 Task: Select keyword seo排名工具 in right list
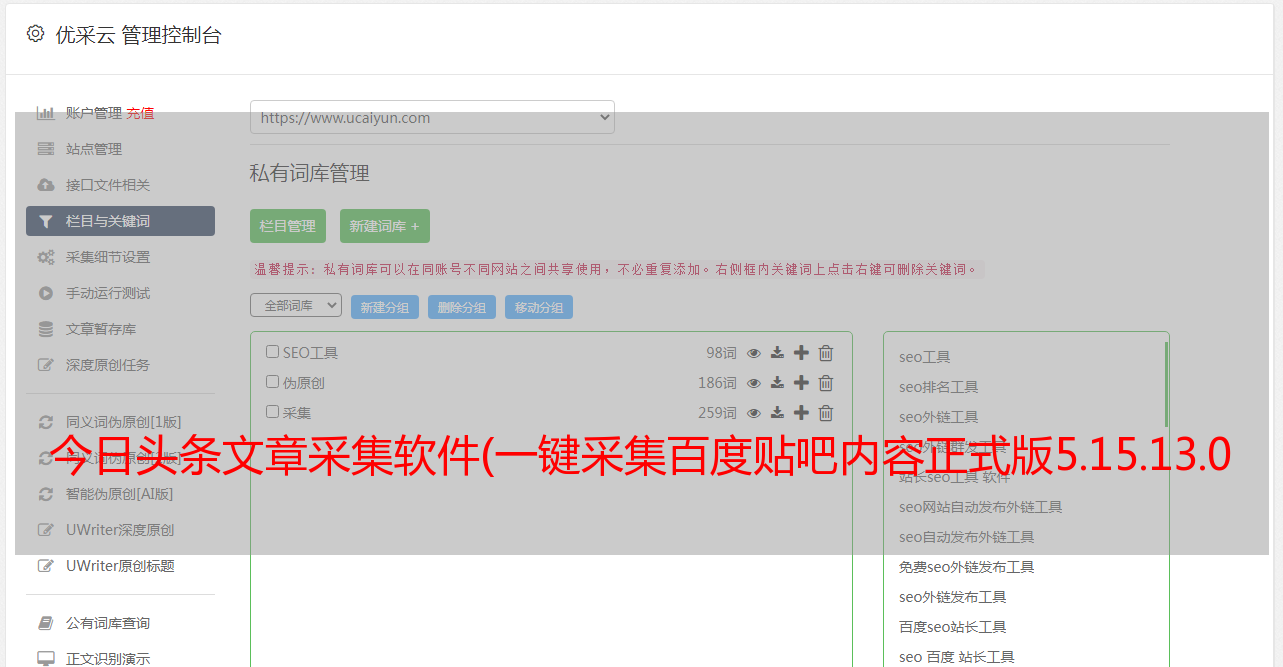[939, 387]
